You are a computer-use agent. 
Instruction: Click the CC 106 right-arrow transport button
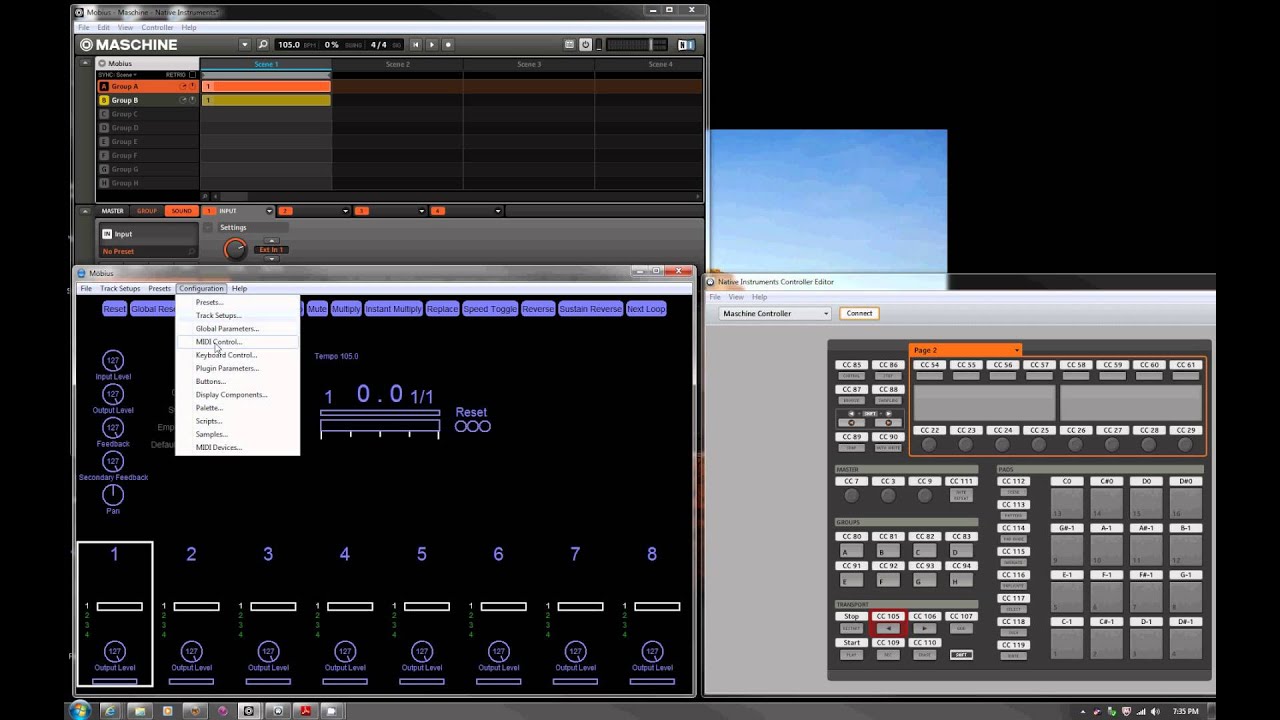(x=925, y=628)
